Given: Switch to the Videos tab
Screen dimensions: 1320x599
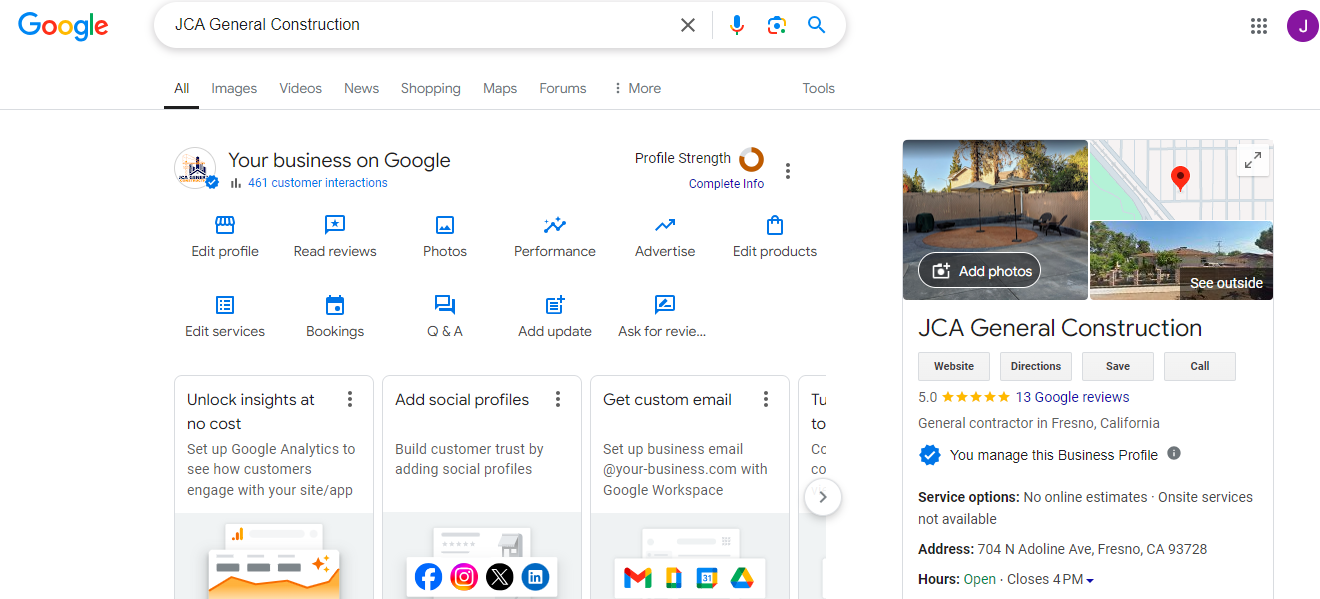Looking at the screenshot, I should [301, 88].
